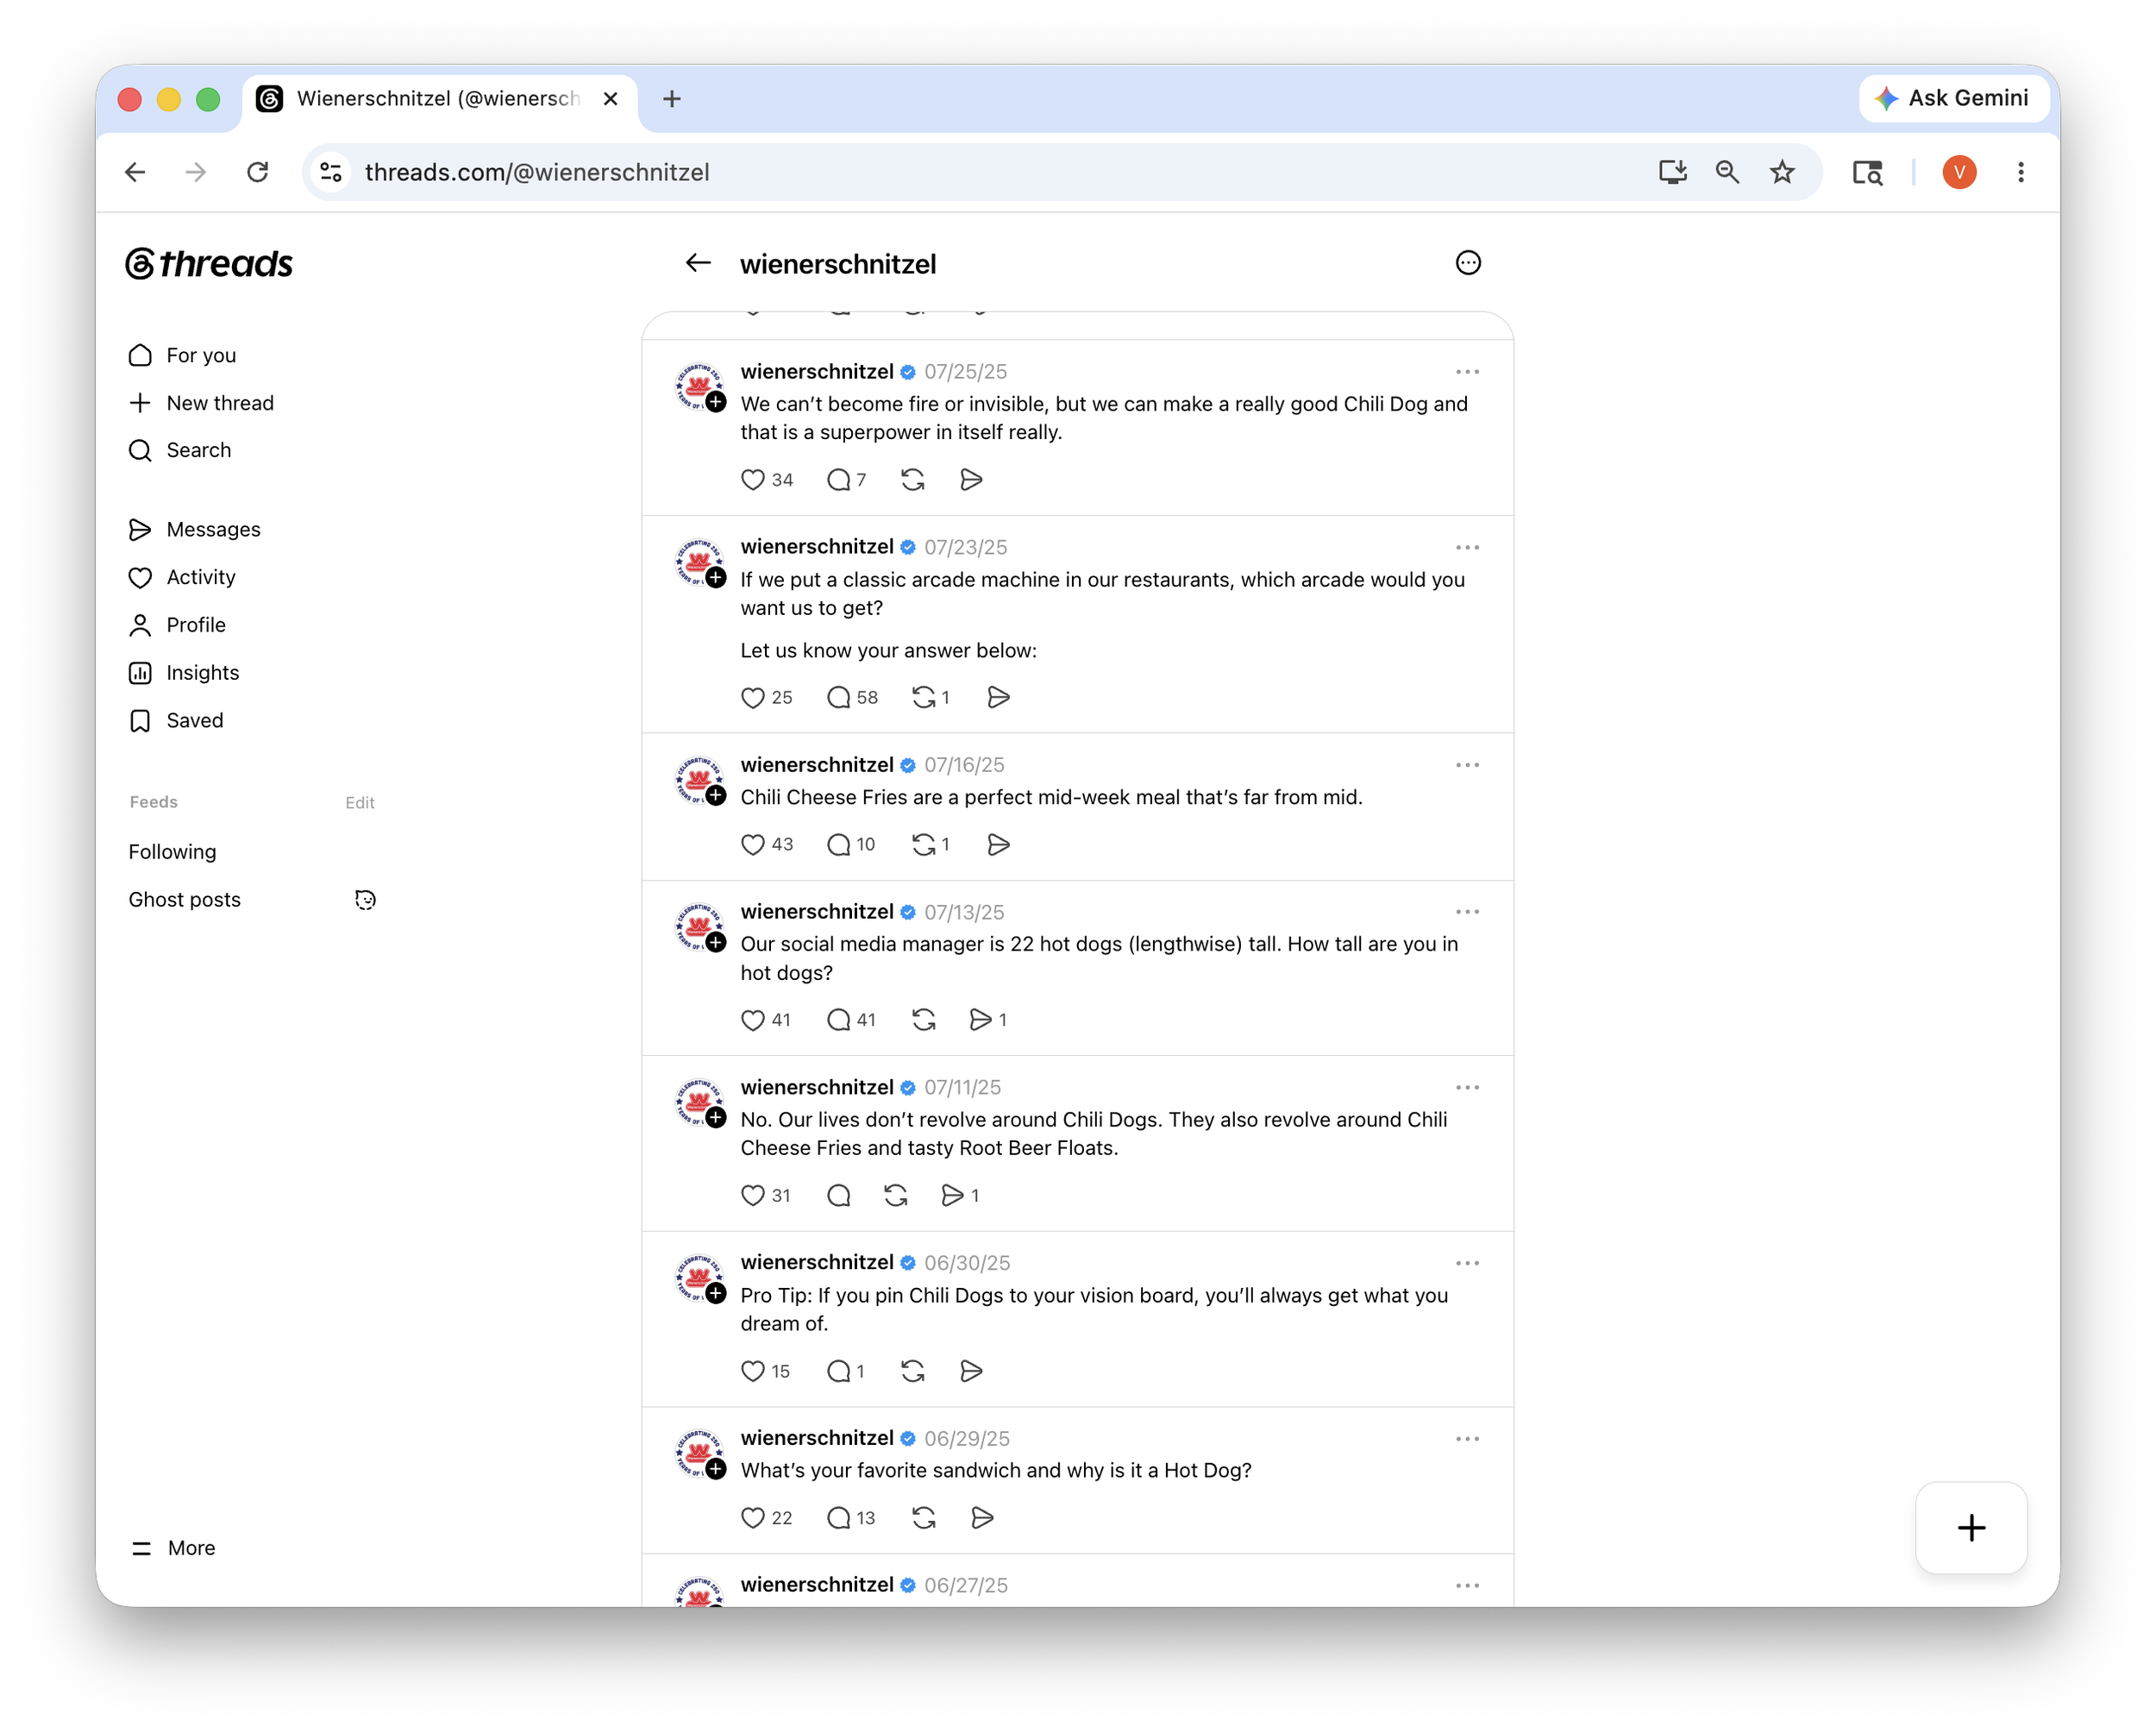Open the More menu at sidebar bottom
The height and width of the screenshot is (1733, 2156).
pyautogui.click(x=173, y=1548)
